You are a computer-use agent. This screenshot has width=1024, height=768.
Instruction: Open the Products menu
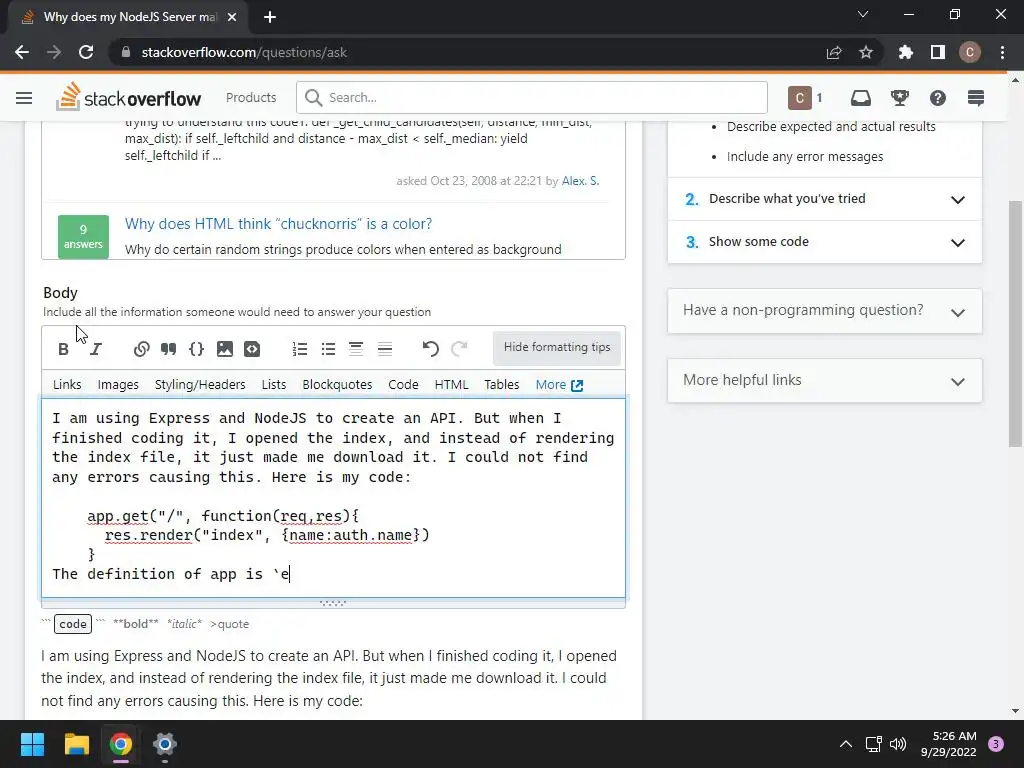point(251,97)
